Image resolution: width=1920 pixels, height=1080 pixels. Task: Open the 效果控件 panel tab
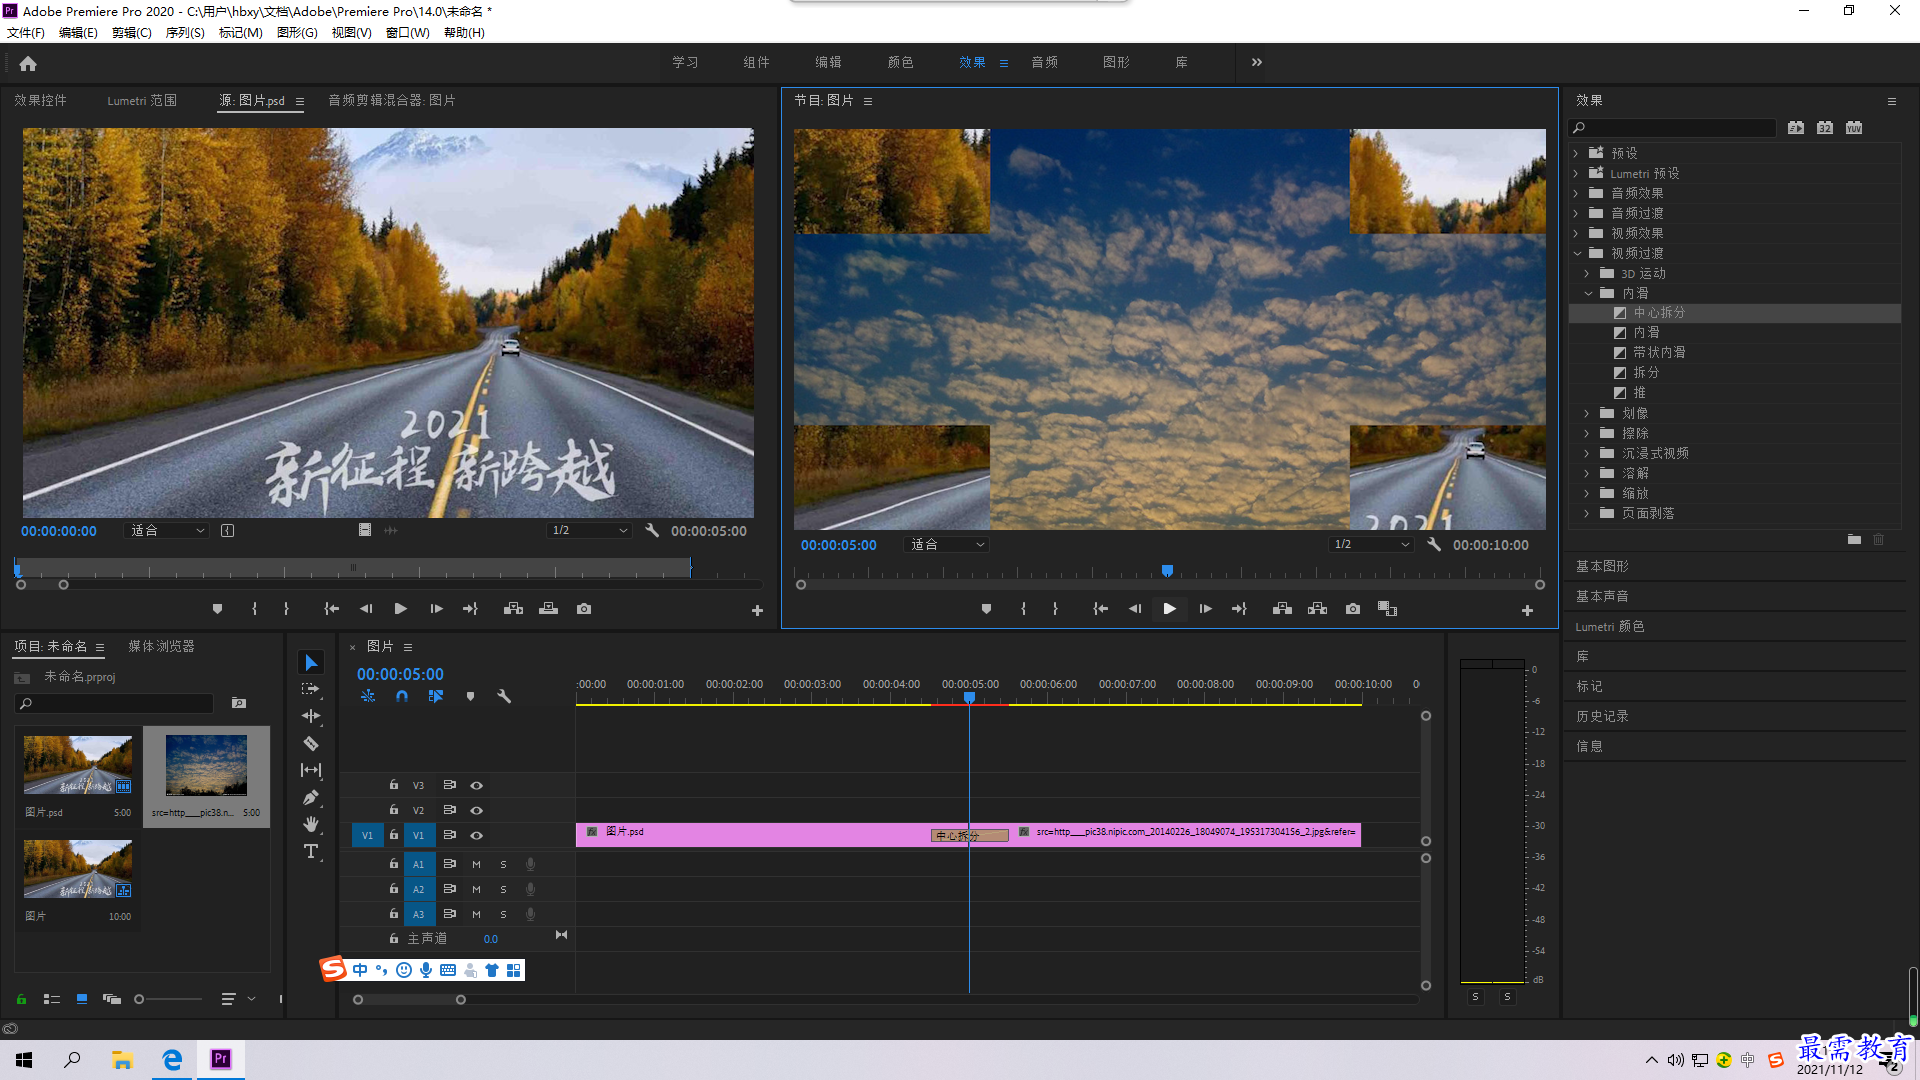pyautogui.click(x=40, y=100)
